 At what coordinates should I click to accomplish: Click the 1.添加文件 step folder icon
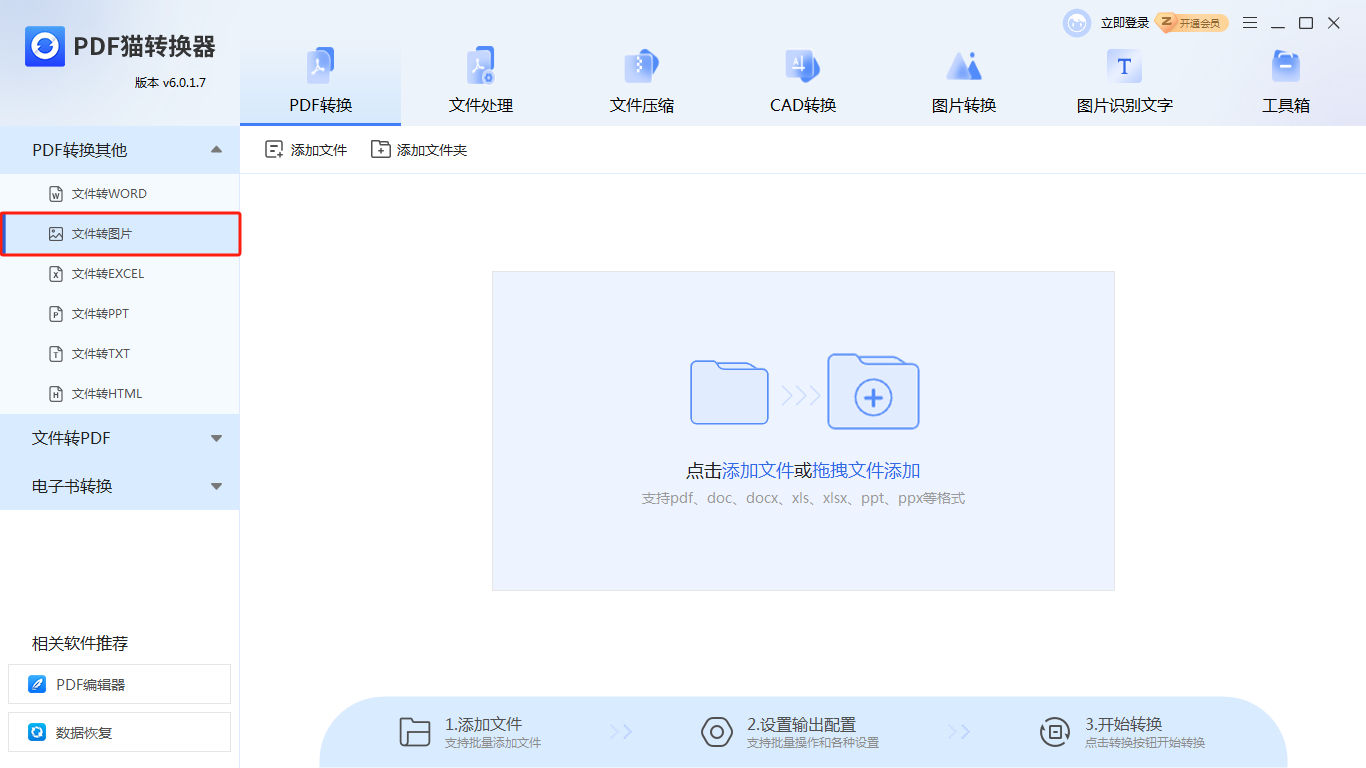pyautogui.click(x=415, y=732)
